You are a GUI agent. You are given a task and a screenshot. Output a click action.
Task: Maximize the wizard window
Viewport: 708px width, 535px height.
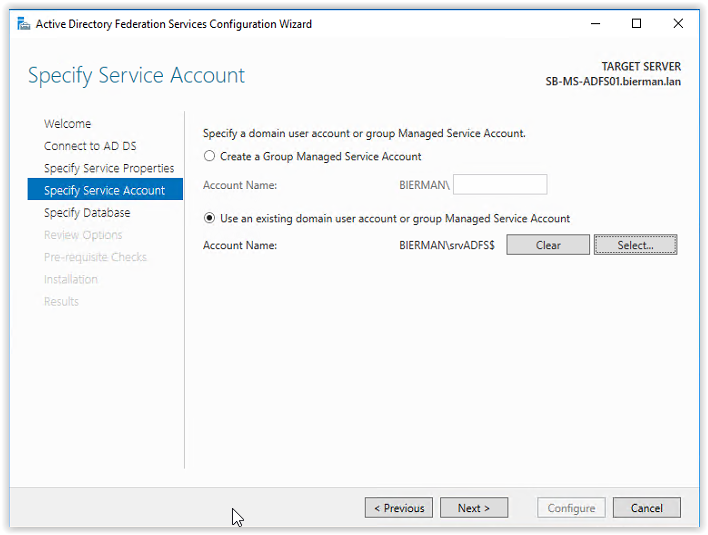click(636, 23)
